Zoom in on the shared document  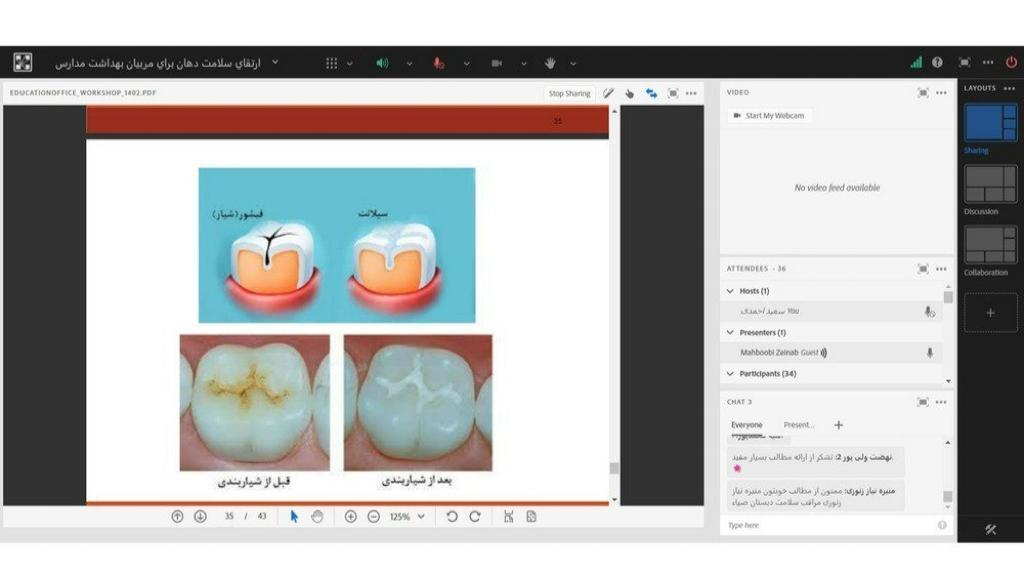pos(351,517)
